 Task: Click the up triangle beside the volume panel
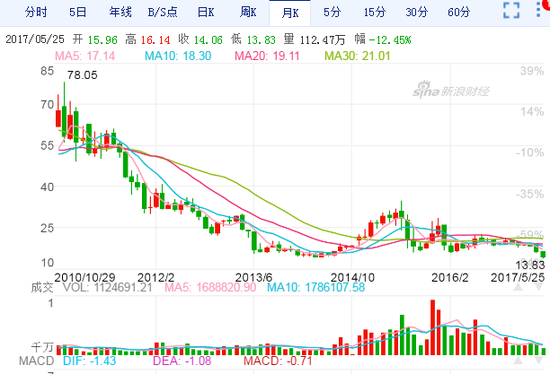518,287
